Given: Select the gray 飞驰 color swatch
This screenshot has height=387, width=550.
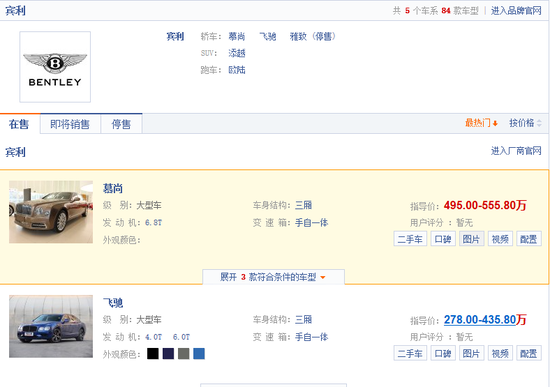Looking at the screenshot, I should (x=183, y=354).
